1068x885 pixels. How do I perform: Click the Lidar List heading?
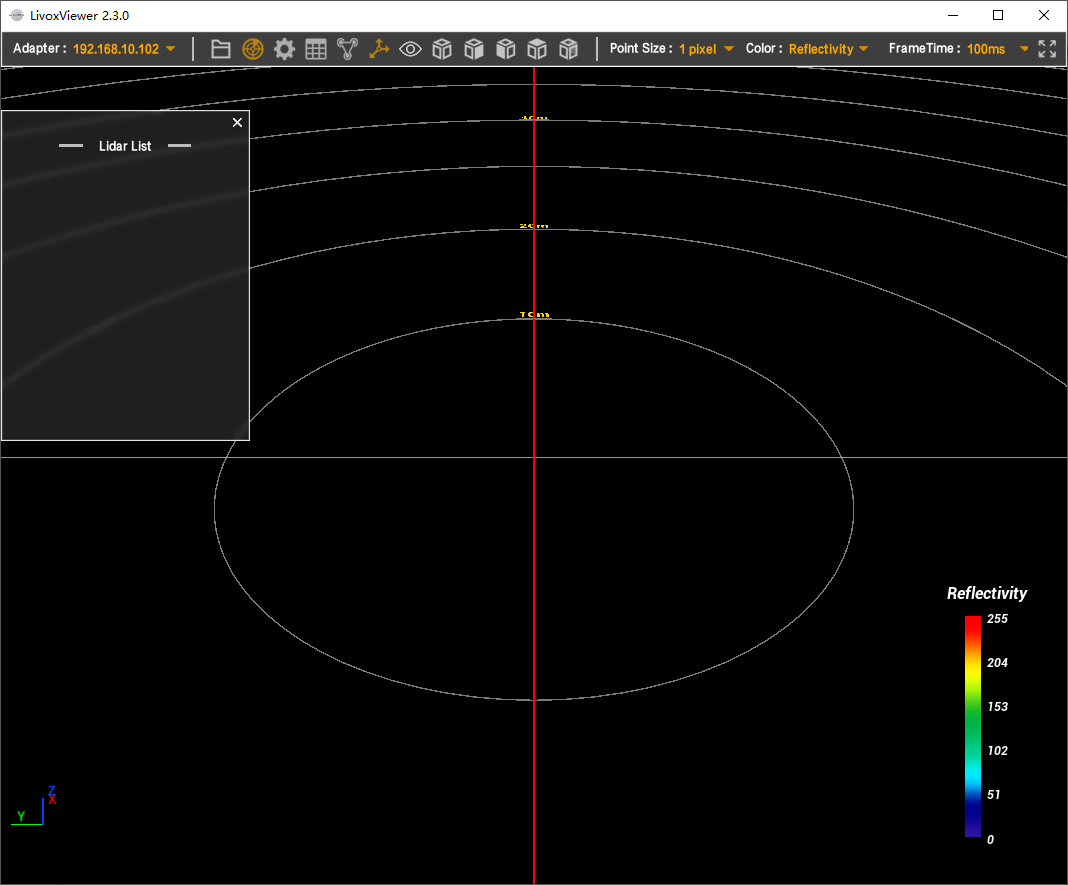[125, 146]
